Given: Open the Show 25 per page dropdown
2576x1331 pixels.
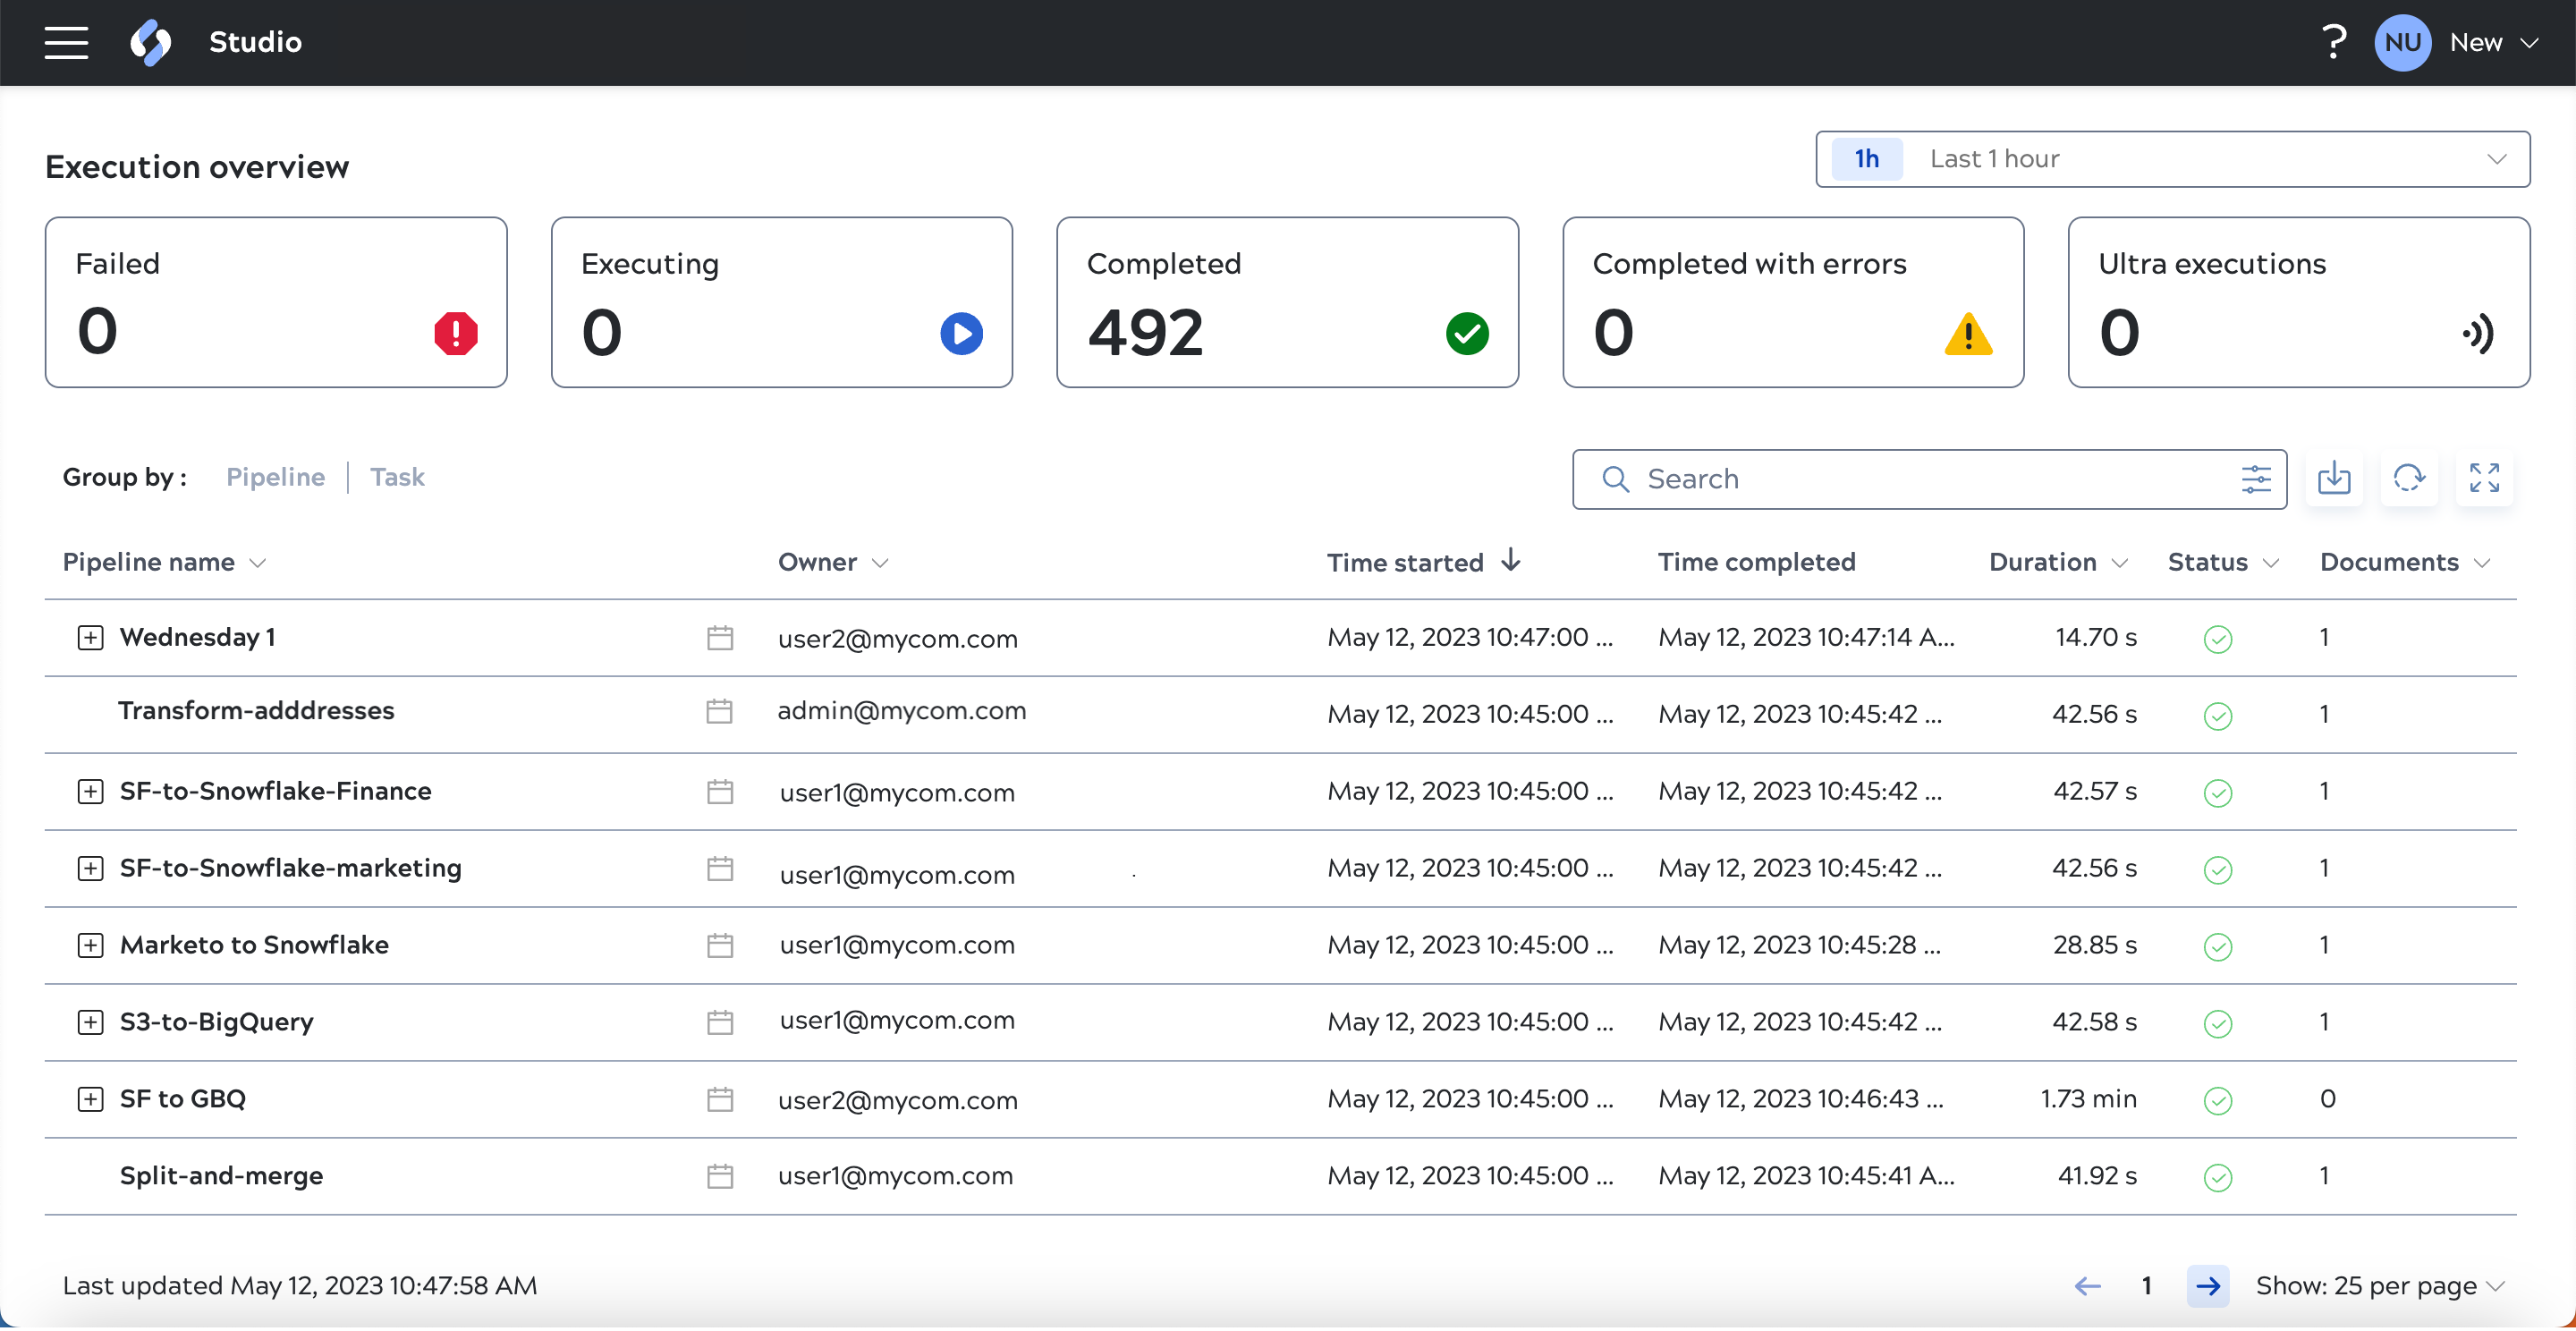Looking at the screenshot, I should [2379, 1285].
